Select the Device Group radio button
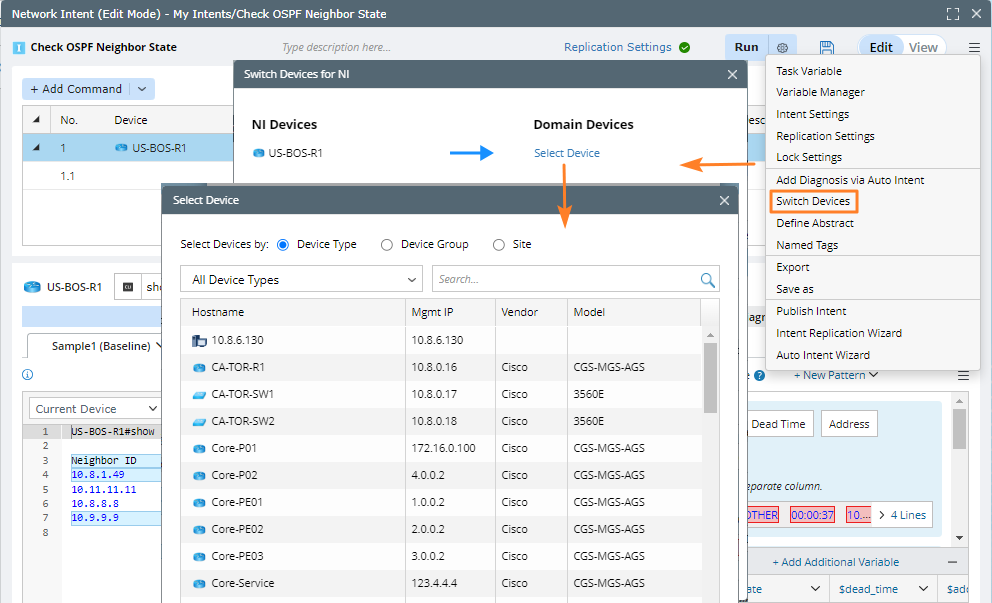The height and width of the screenshot is (603, 992). (x=387, y=244)
